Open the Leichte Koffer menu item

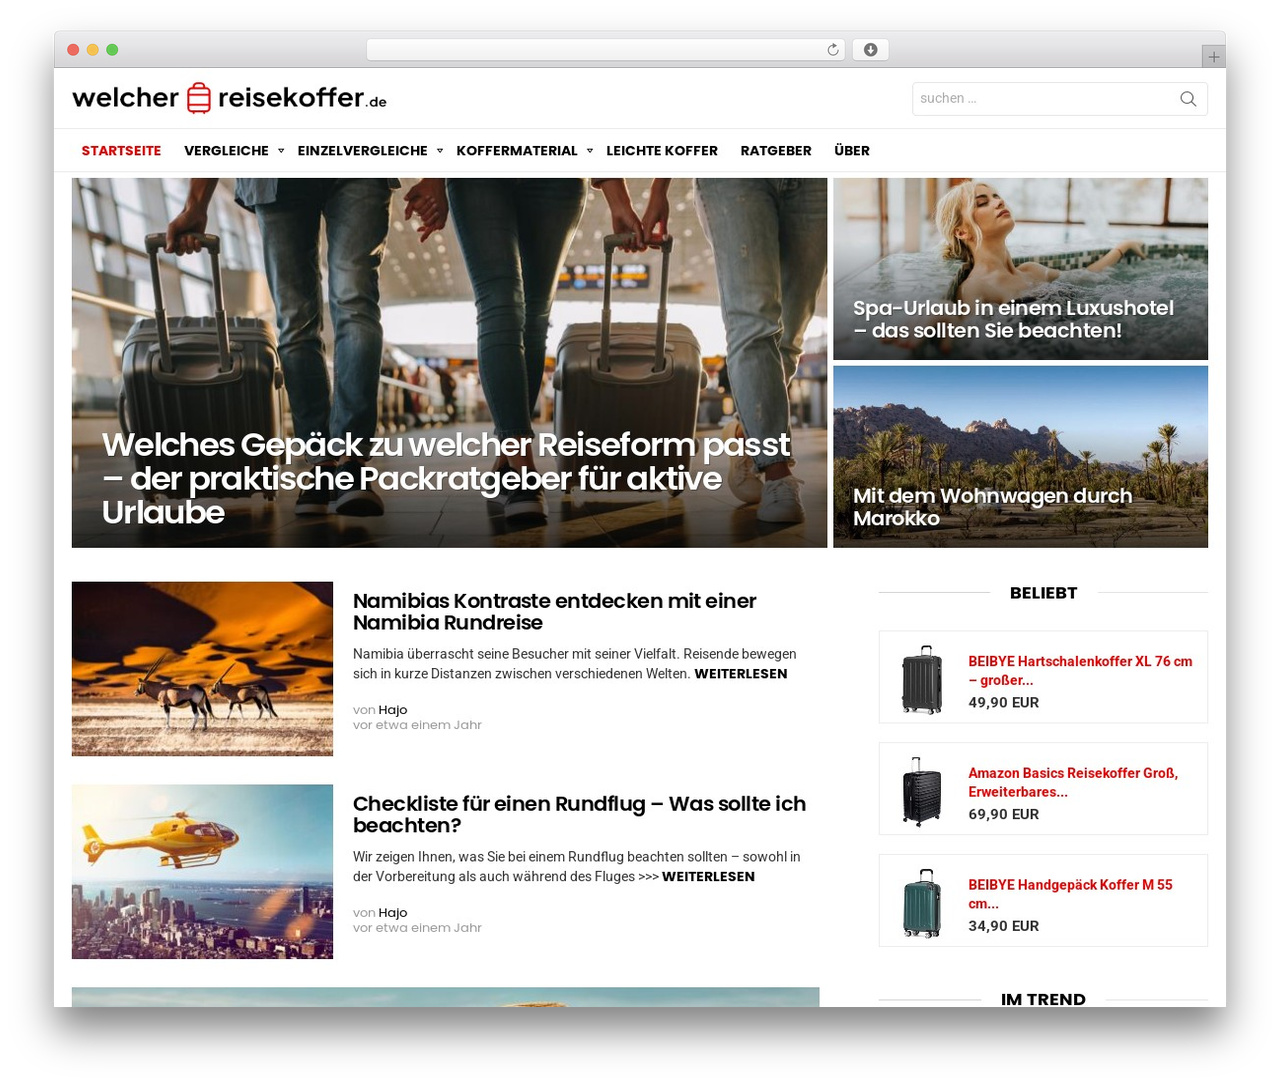(662, 151)
